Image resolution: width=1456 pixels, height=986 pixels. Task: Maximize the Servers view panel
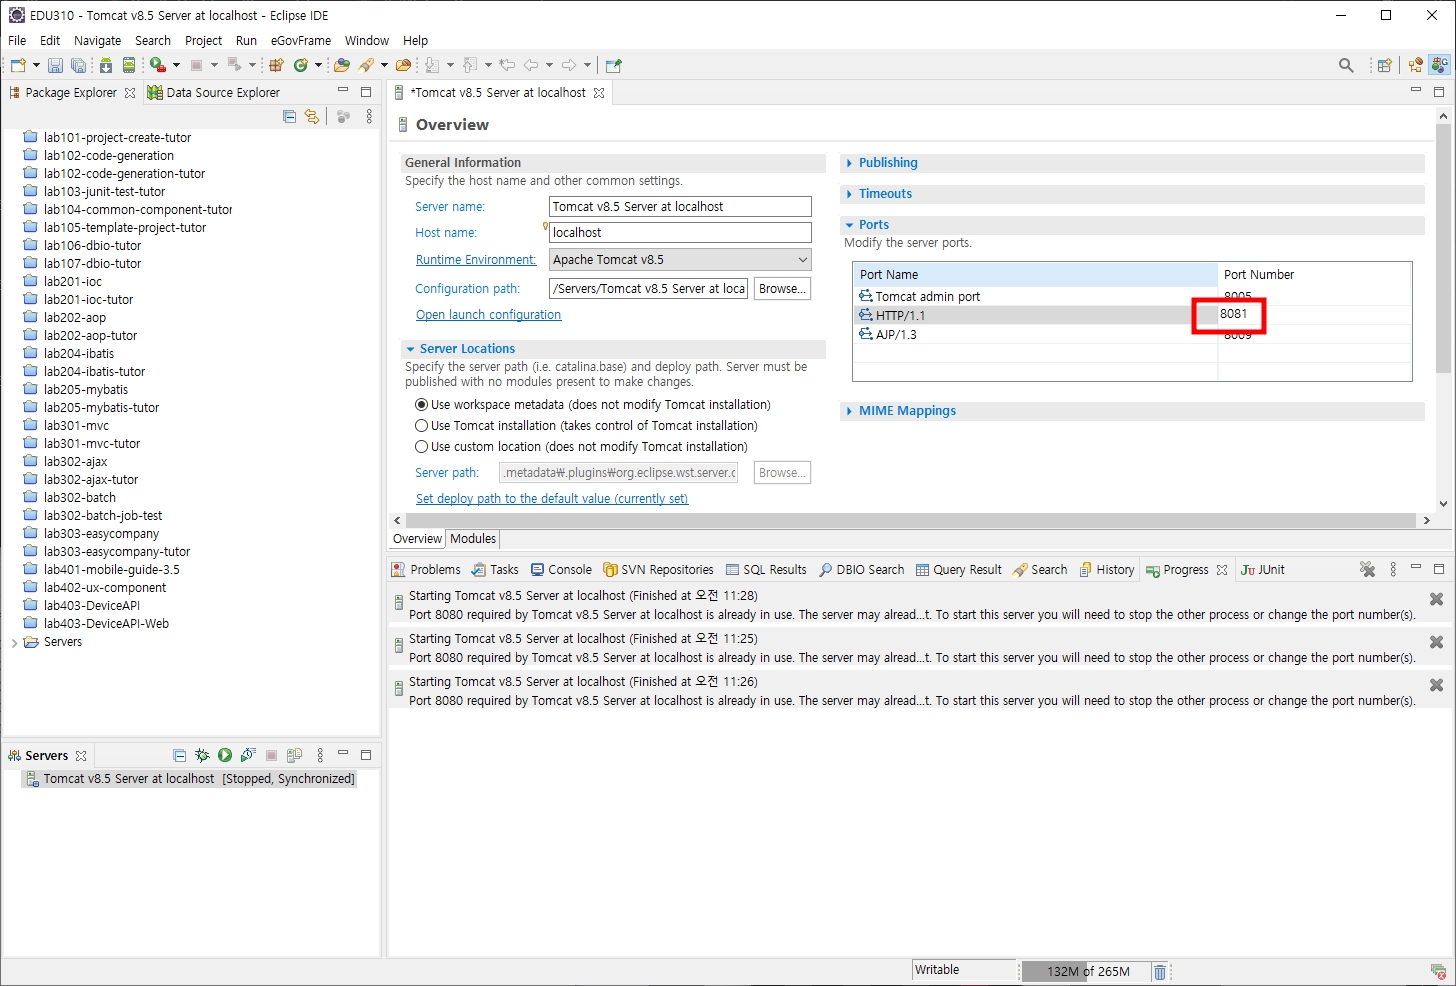[x=366, y=755]
